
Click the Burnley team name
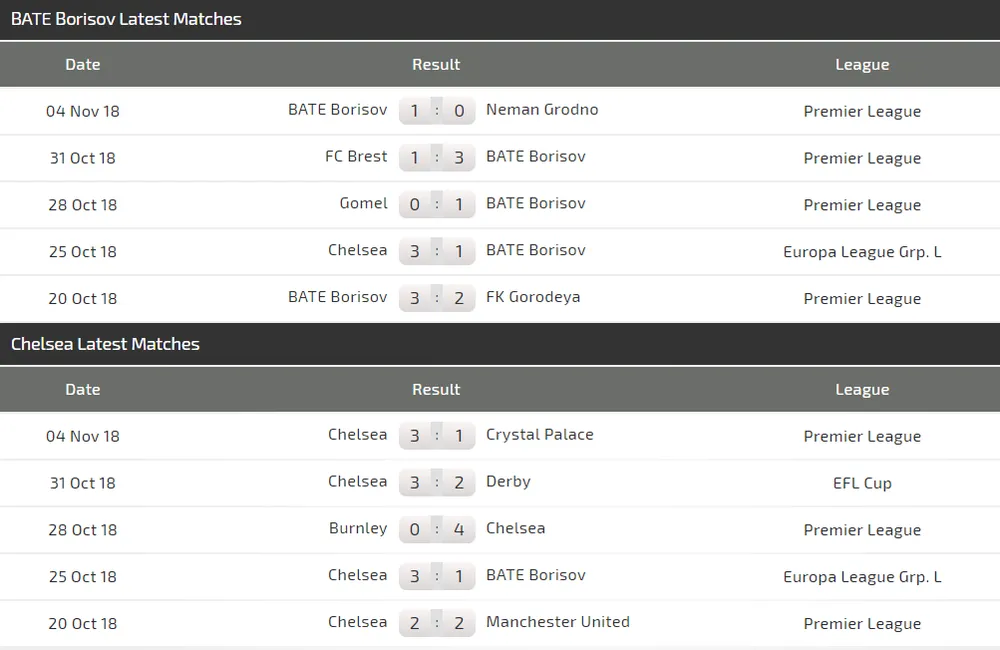357,529
